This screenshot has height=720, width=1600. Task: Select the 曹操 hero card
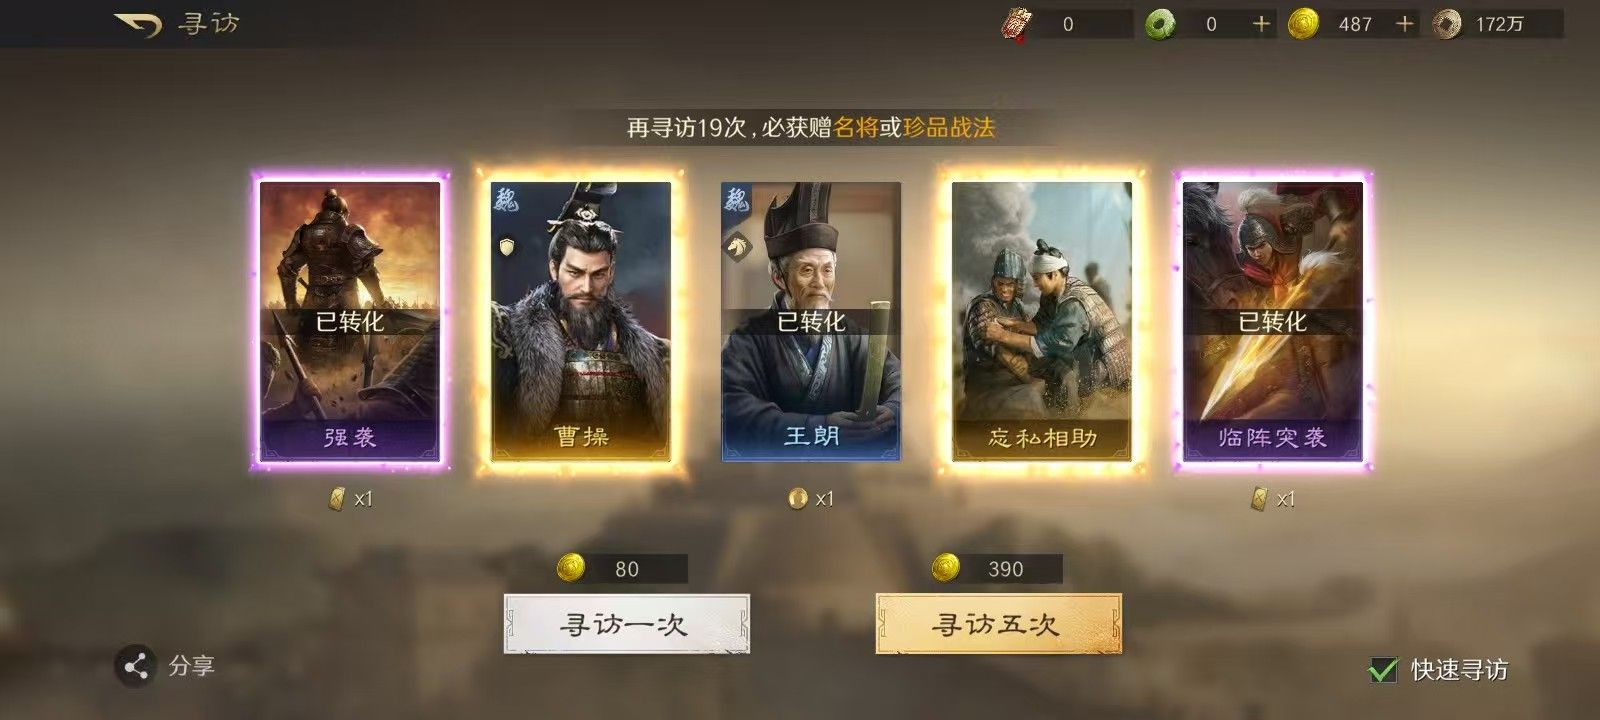click(x=581, y=321)
